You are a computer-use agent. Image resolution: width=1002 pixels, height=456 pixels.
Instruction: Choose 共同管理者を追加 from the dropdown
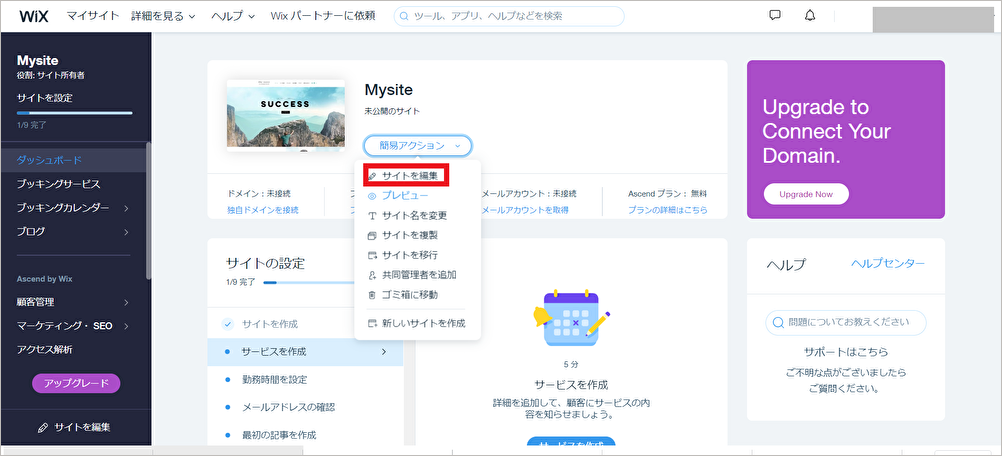coord(419,275)
